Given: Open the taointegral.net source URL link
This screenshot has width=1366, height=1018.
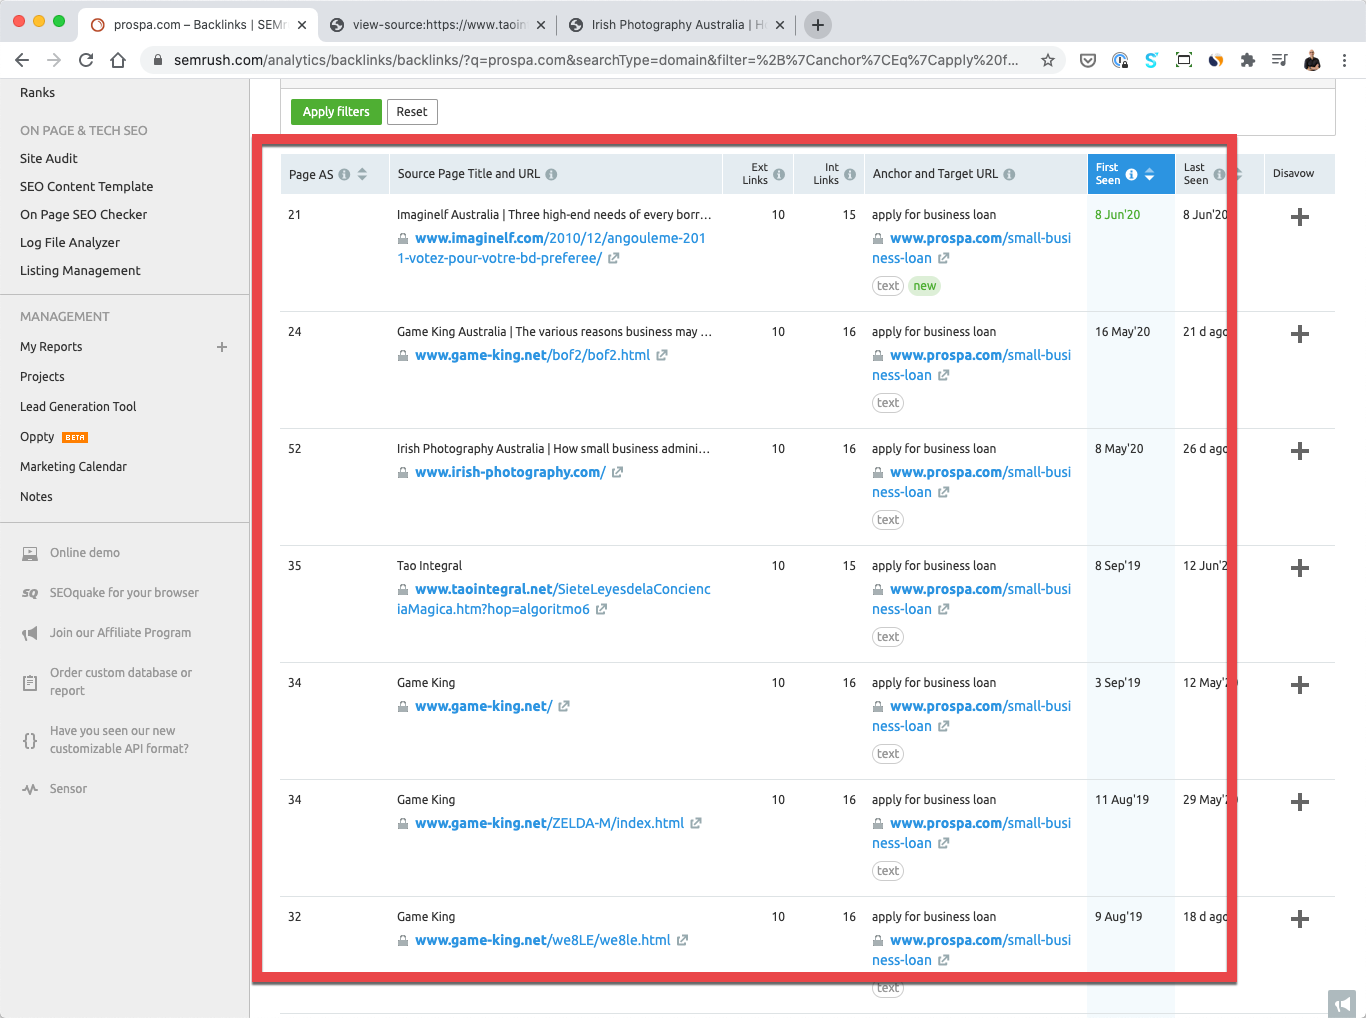Looking at the screenshot, I should click(x=554, y=599).
